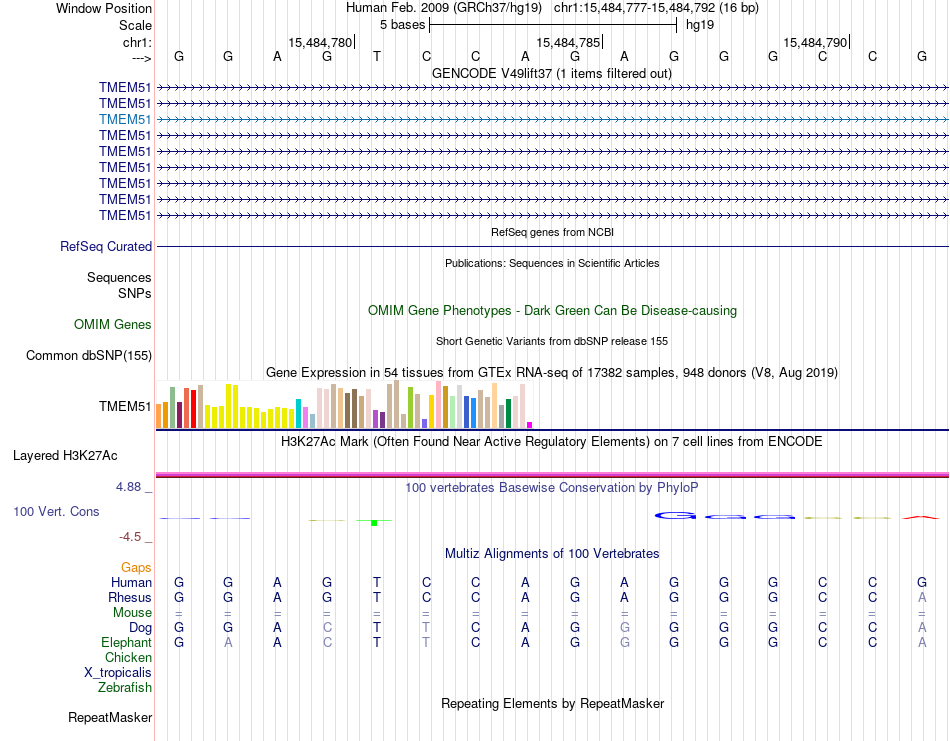
Task: Click Repeating Elements by RepeatMasker title
Action: click(552, 703)
